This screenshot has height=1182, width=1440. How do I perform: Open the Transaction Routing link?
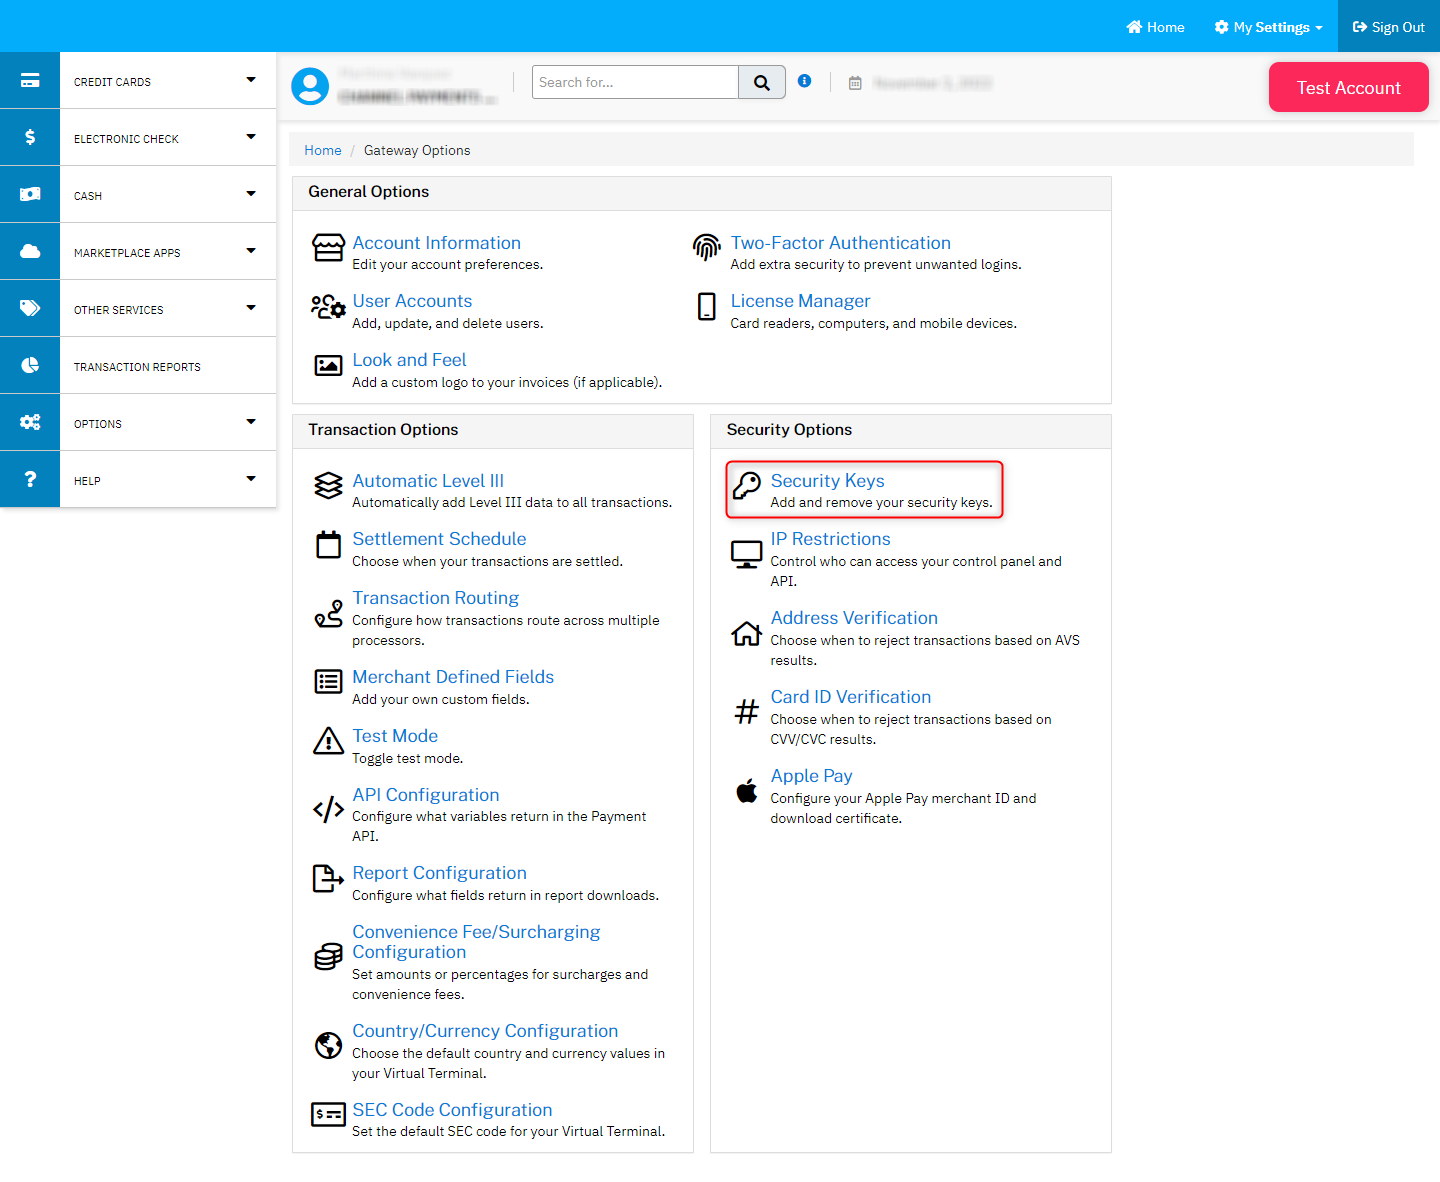click(x=435, y=598)
